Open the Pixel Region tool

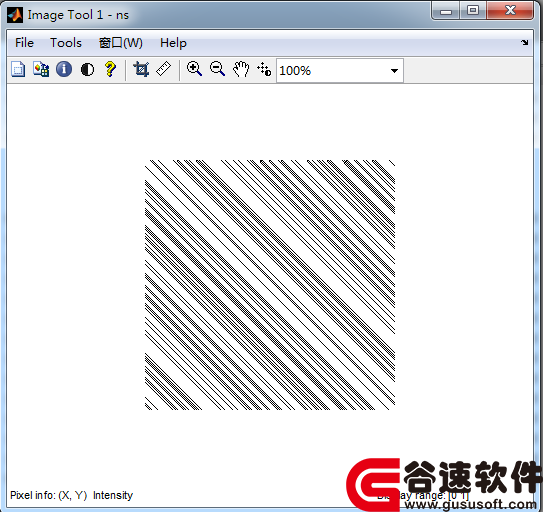(x=41, y=69)
